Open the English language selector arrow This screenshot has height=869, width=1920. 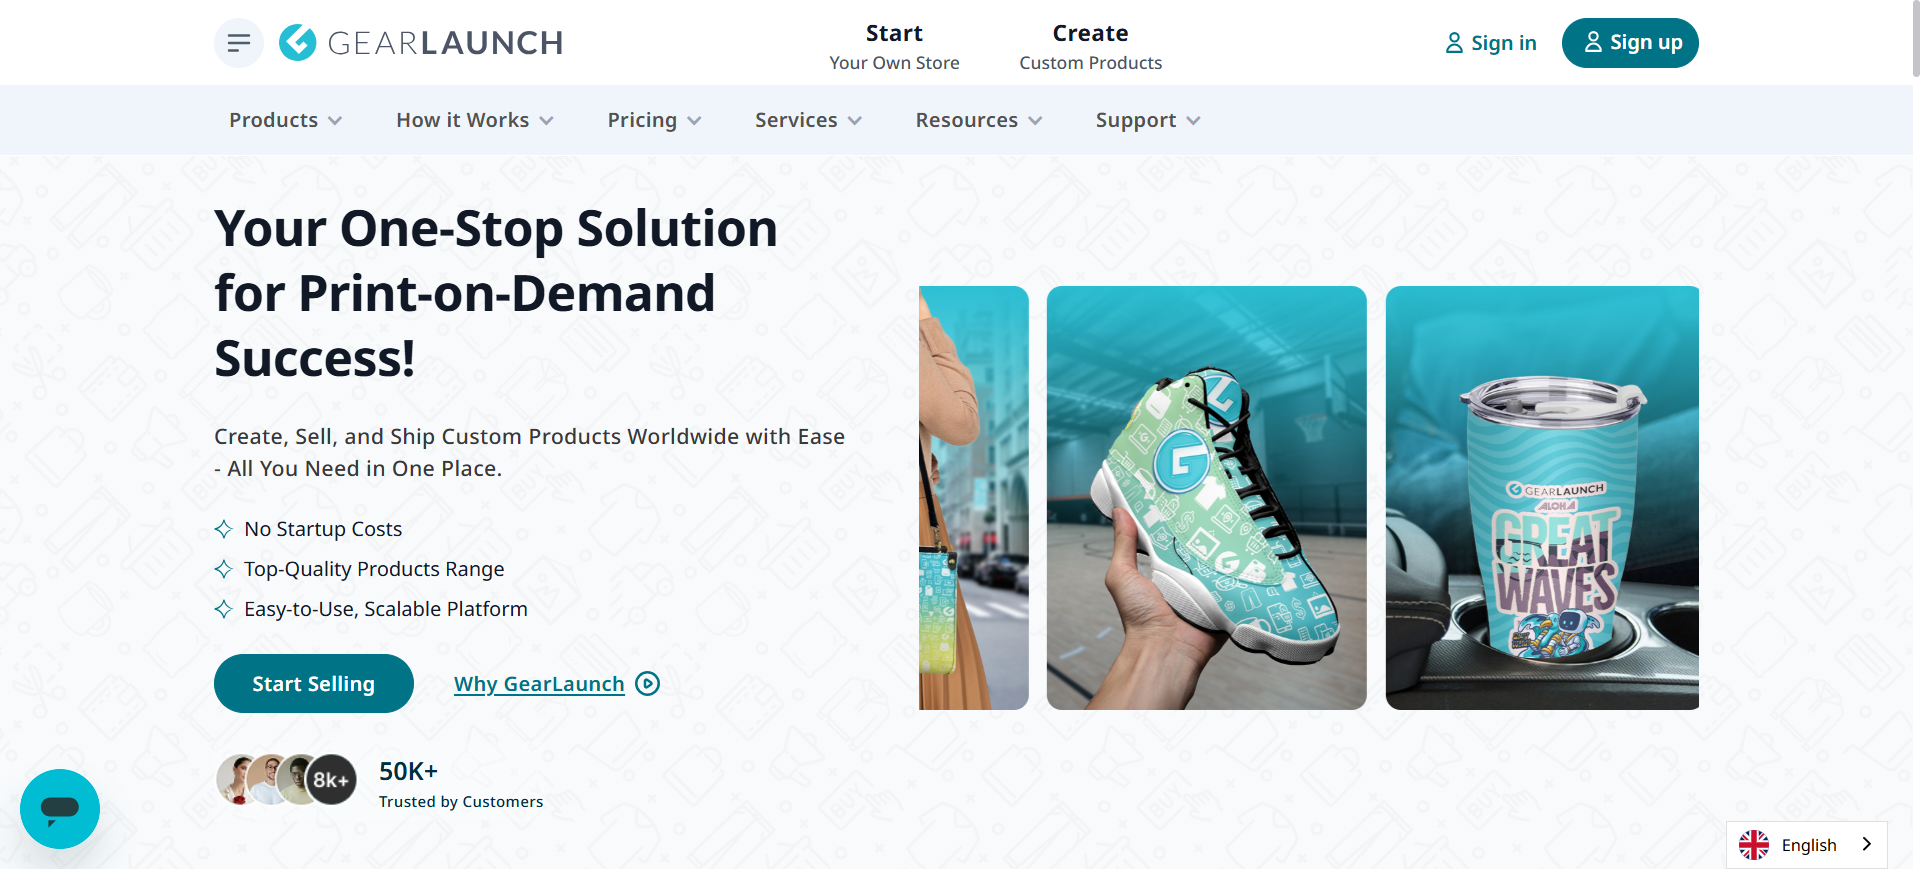1866,845
